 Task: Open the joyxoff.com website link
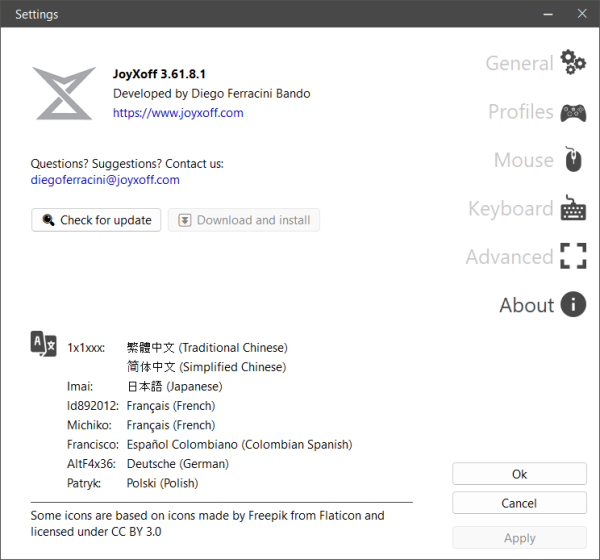[178, 113]
